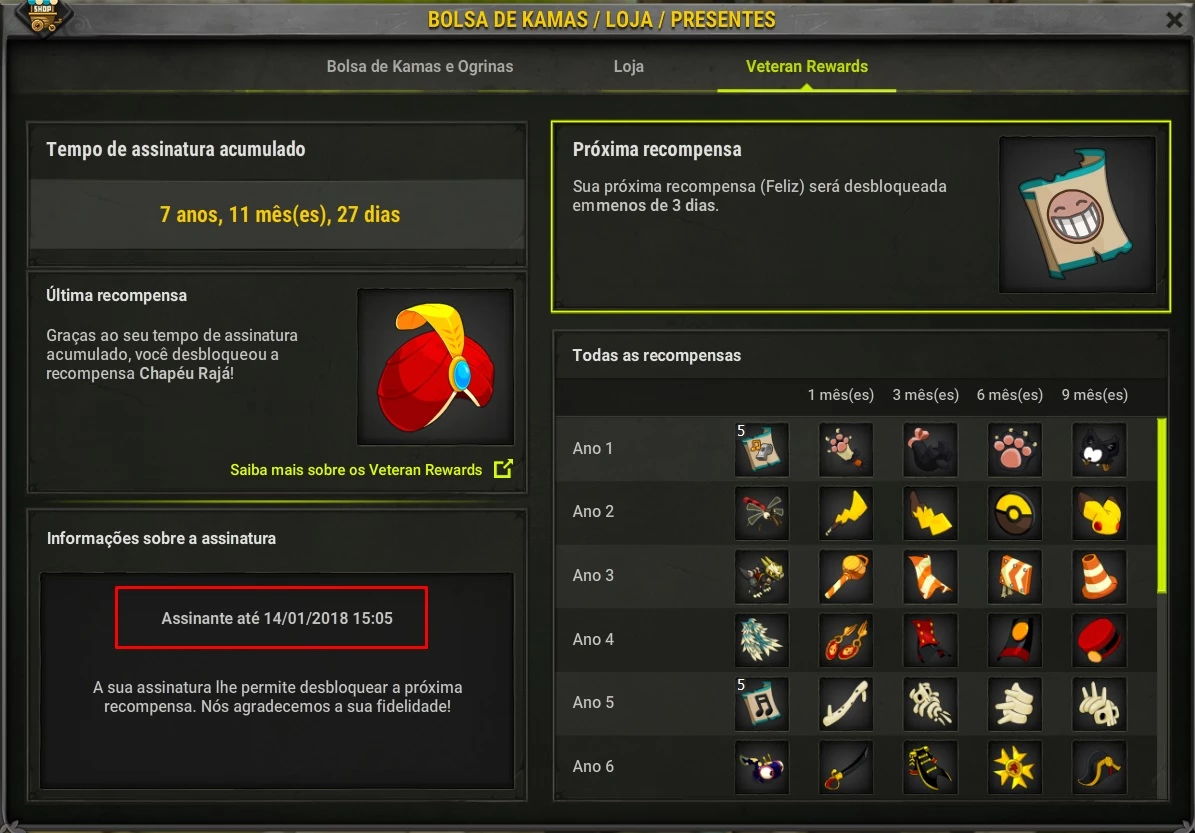
Task: Select Ano 1 emote scroll with music note
Action: [x=761, y=450]
